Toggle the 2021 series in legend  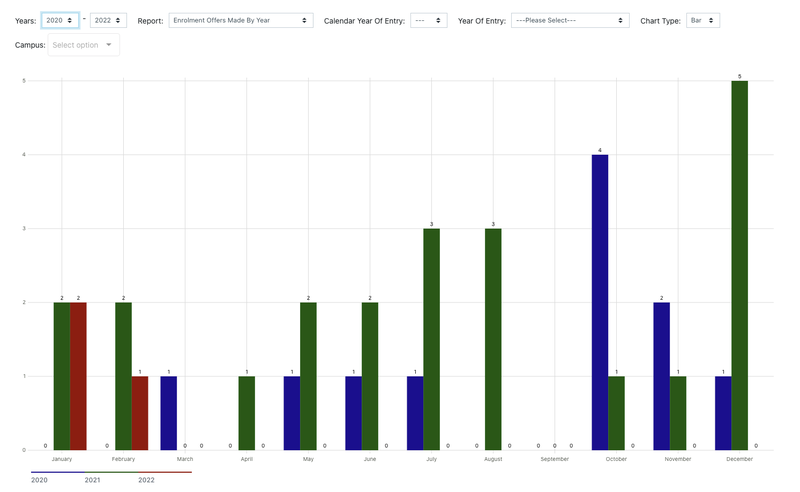[93, 480]
